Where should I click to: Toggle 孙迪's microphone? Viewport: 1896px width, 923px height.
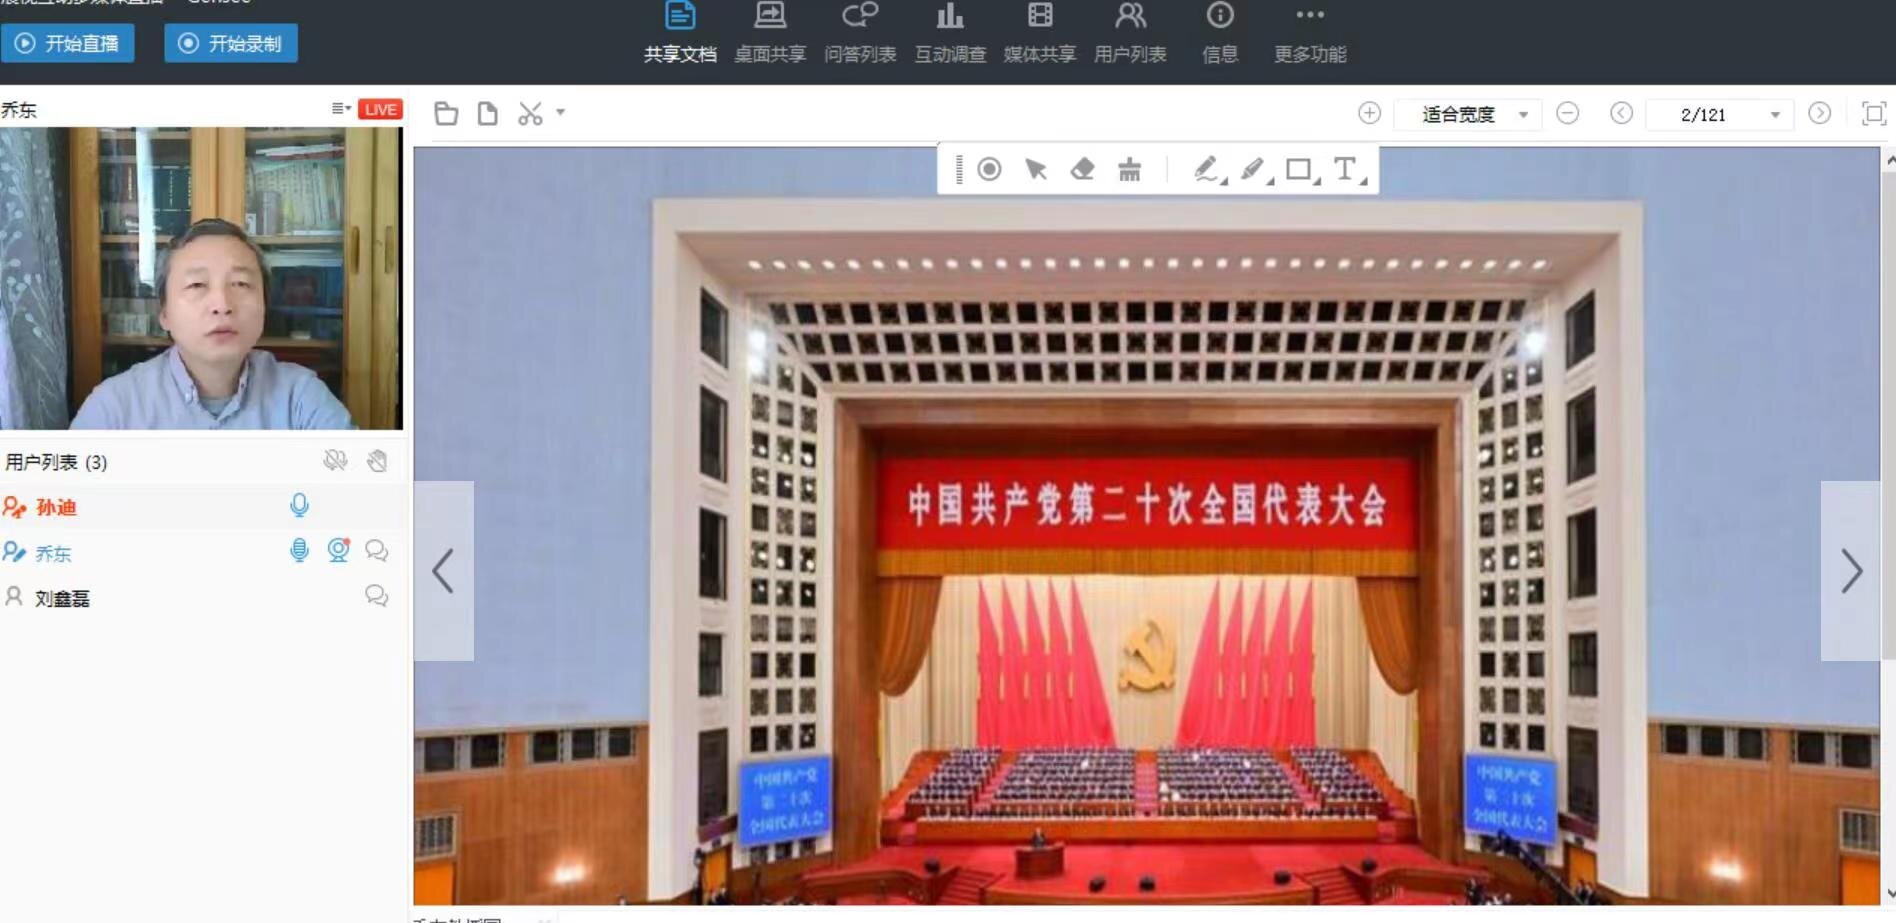coord(299,506)
